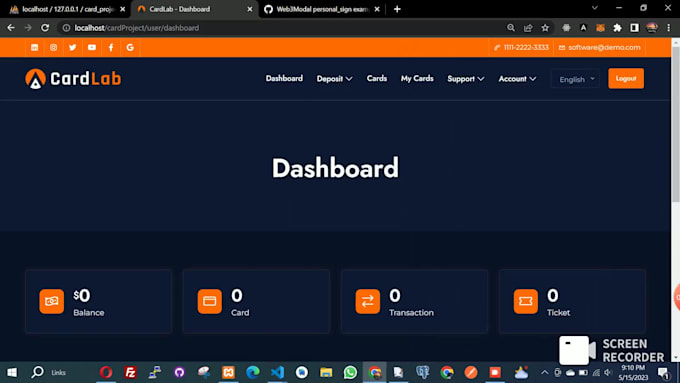Open the browser zoom magnifier icon
The image size is (680, 383).
[x=511, y=28]
